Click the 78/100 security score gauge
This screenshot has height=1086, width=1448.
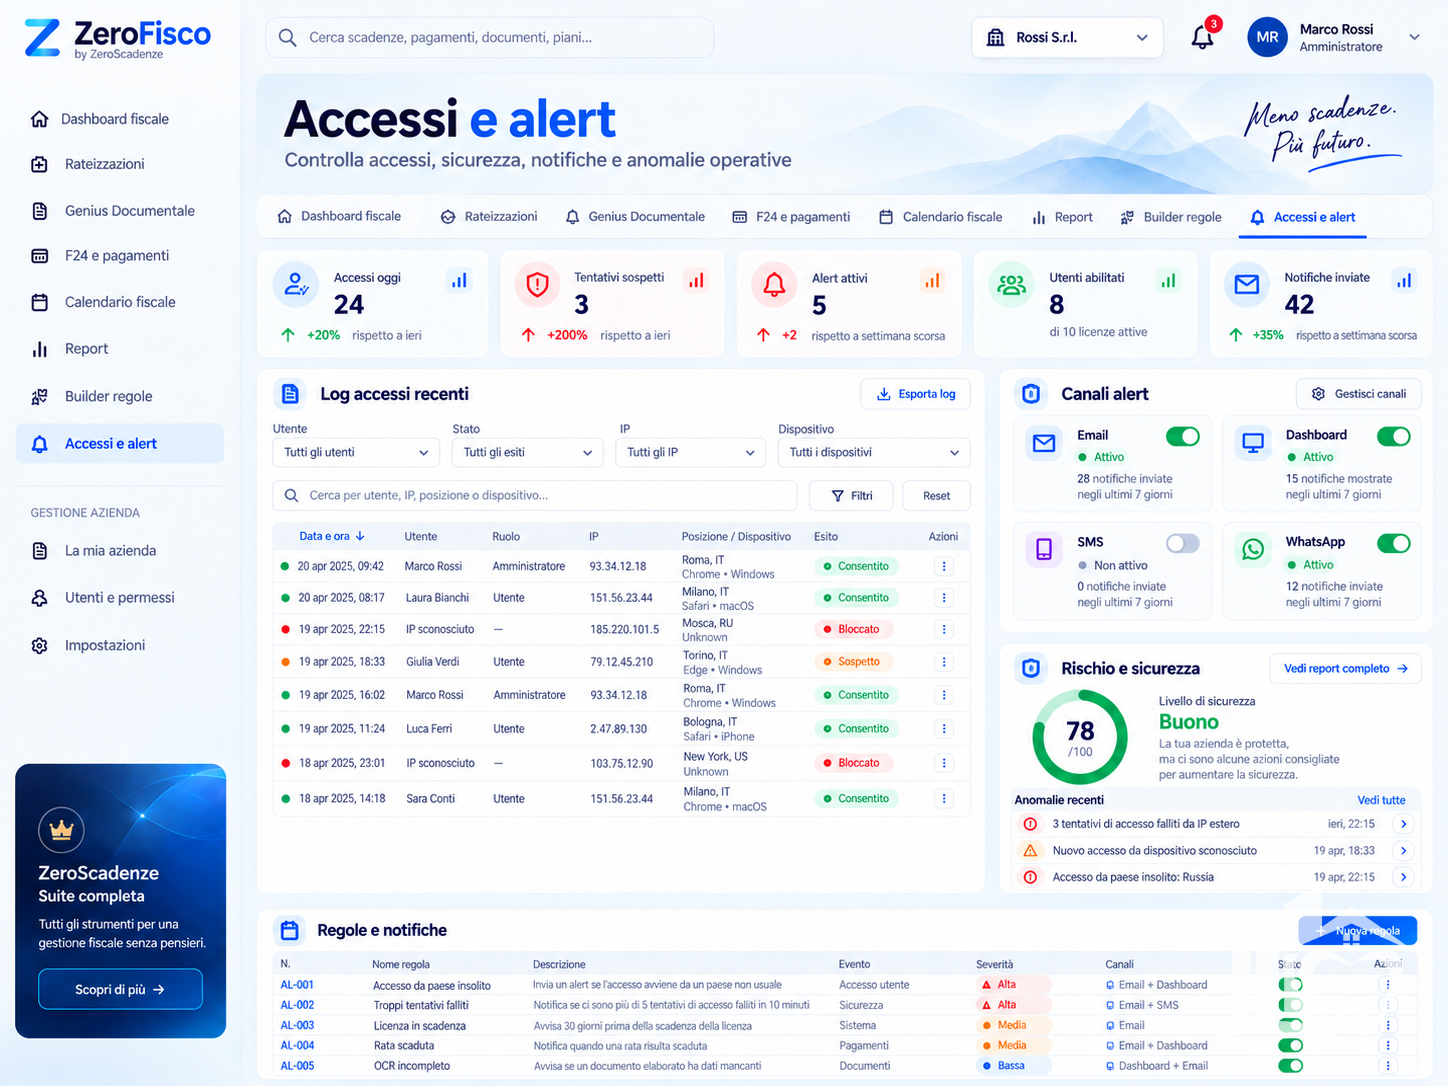1080,738
